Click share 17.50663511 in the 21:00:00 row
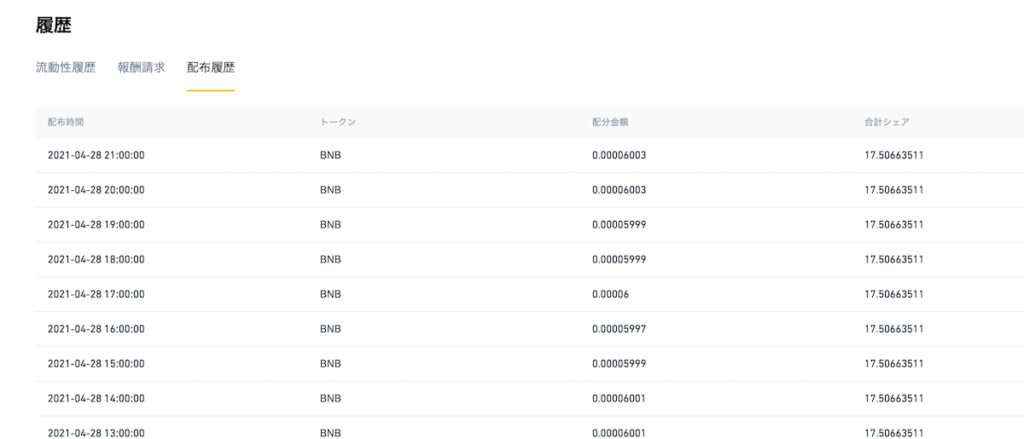1024x439 pixels. point(893,155)
